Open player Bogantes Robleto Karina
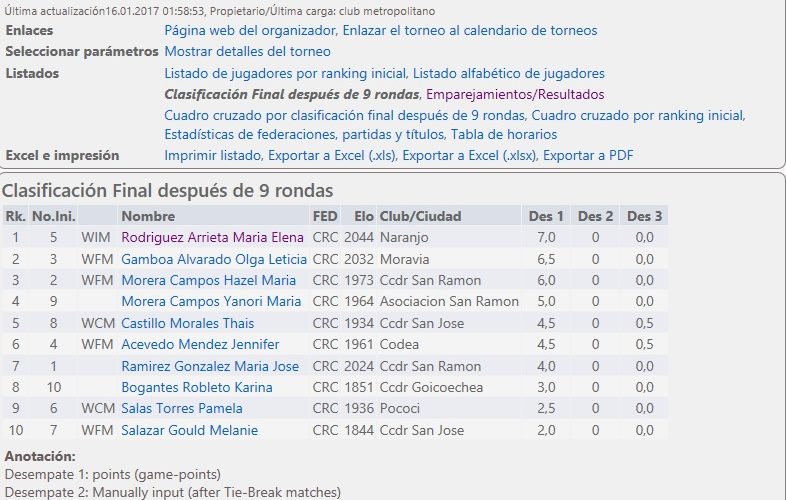The image size is (786, 500). 197,388
